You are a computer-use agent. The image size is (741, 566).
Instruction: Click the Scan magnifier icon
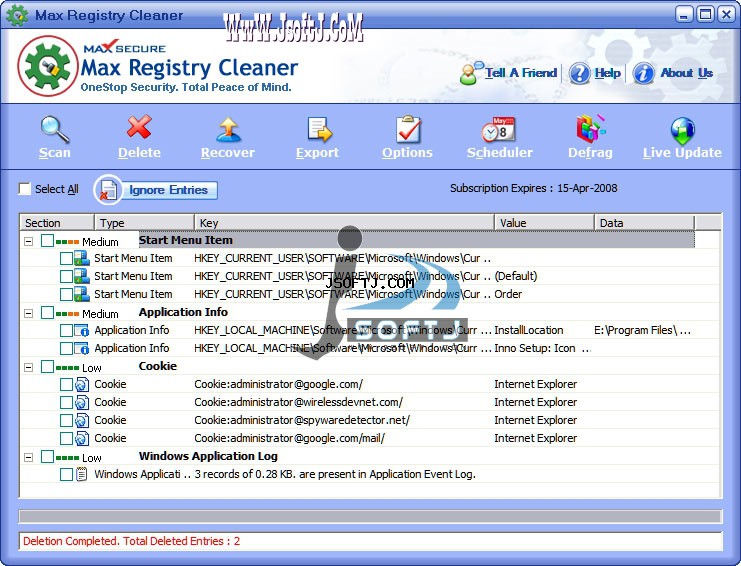pos(55,129)
